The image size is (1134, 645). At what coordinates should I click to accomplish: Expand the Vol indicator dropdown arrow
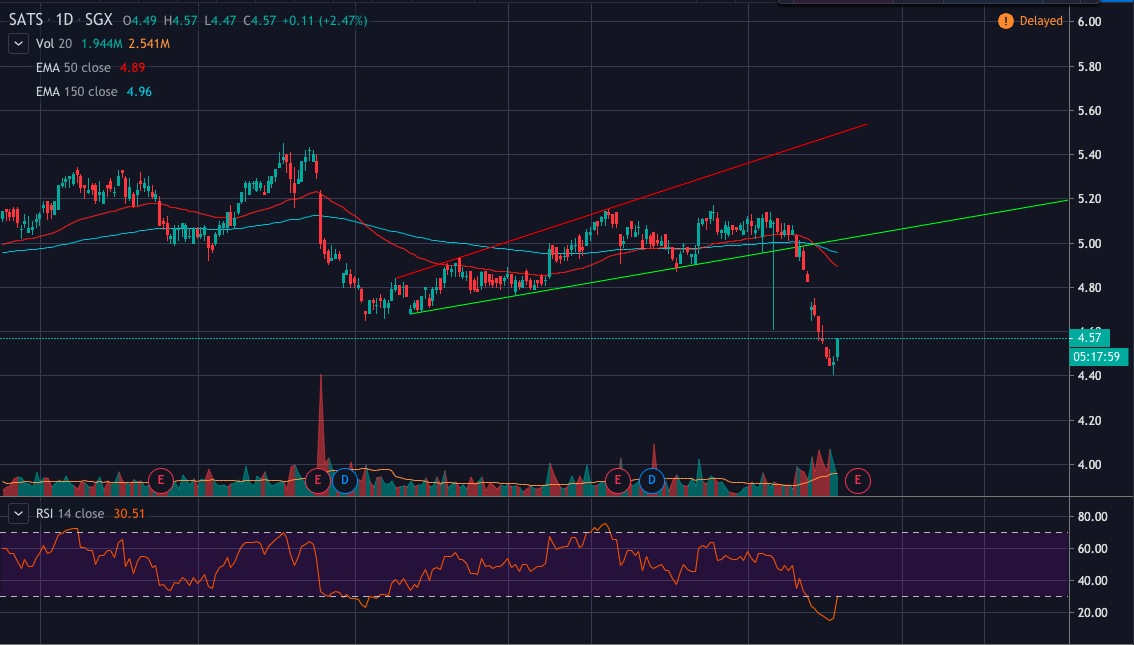click(17, 43)
